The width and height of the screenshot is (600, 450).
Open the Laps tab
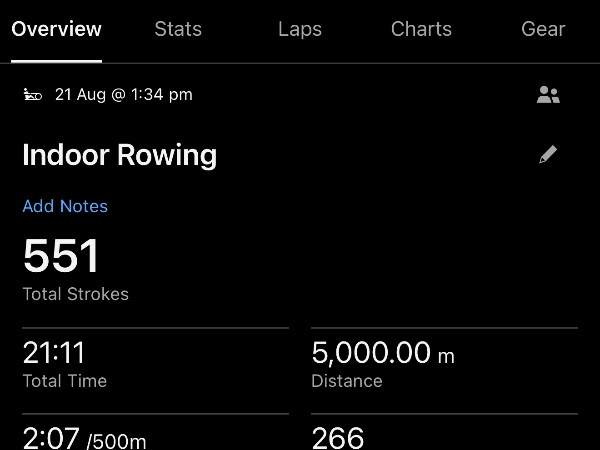pos(300,29)
